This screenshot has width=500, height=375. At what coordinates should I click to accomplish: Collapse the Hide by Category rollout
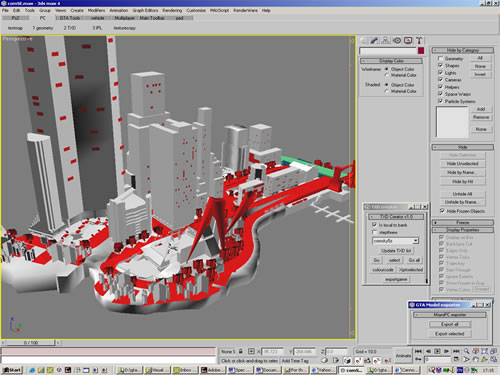coord(463,50)
